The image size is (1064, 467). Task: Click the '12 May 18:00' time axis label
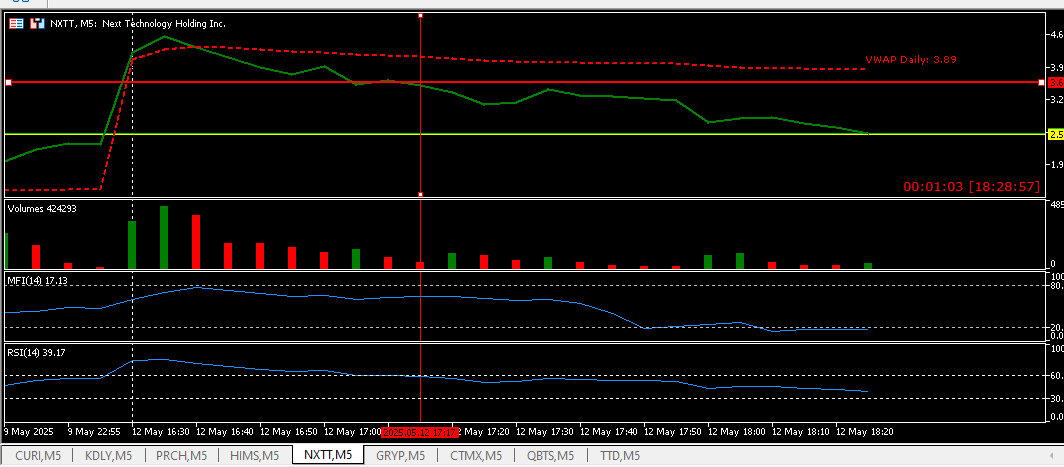[737, 432]
